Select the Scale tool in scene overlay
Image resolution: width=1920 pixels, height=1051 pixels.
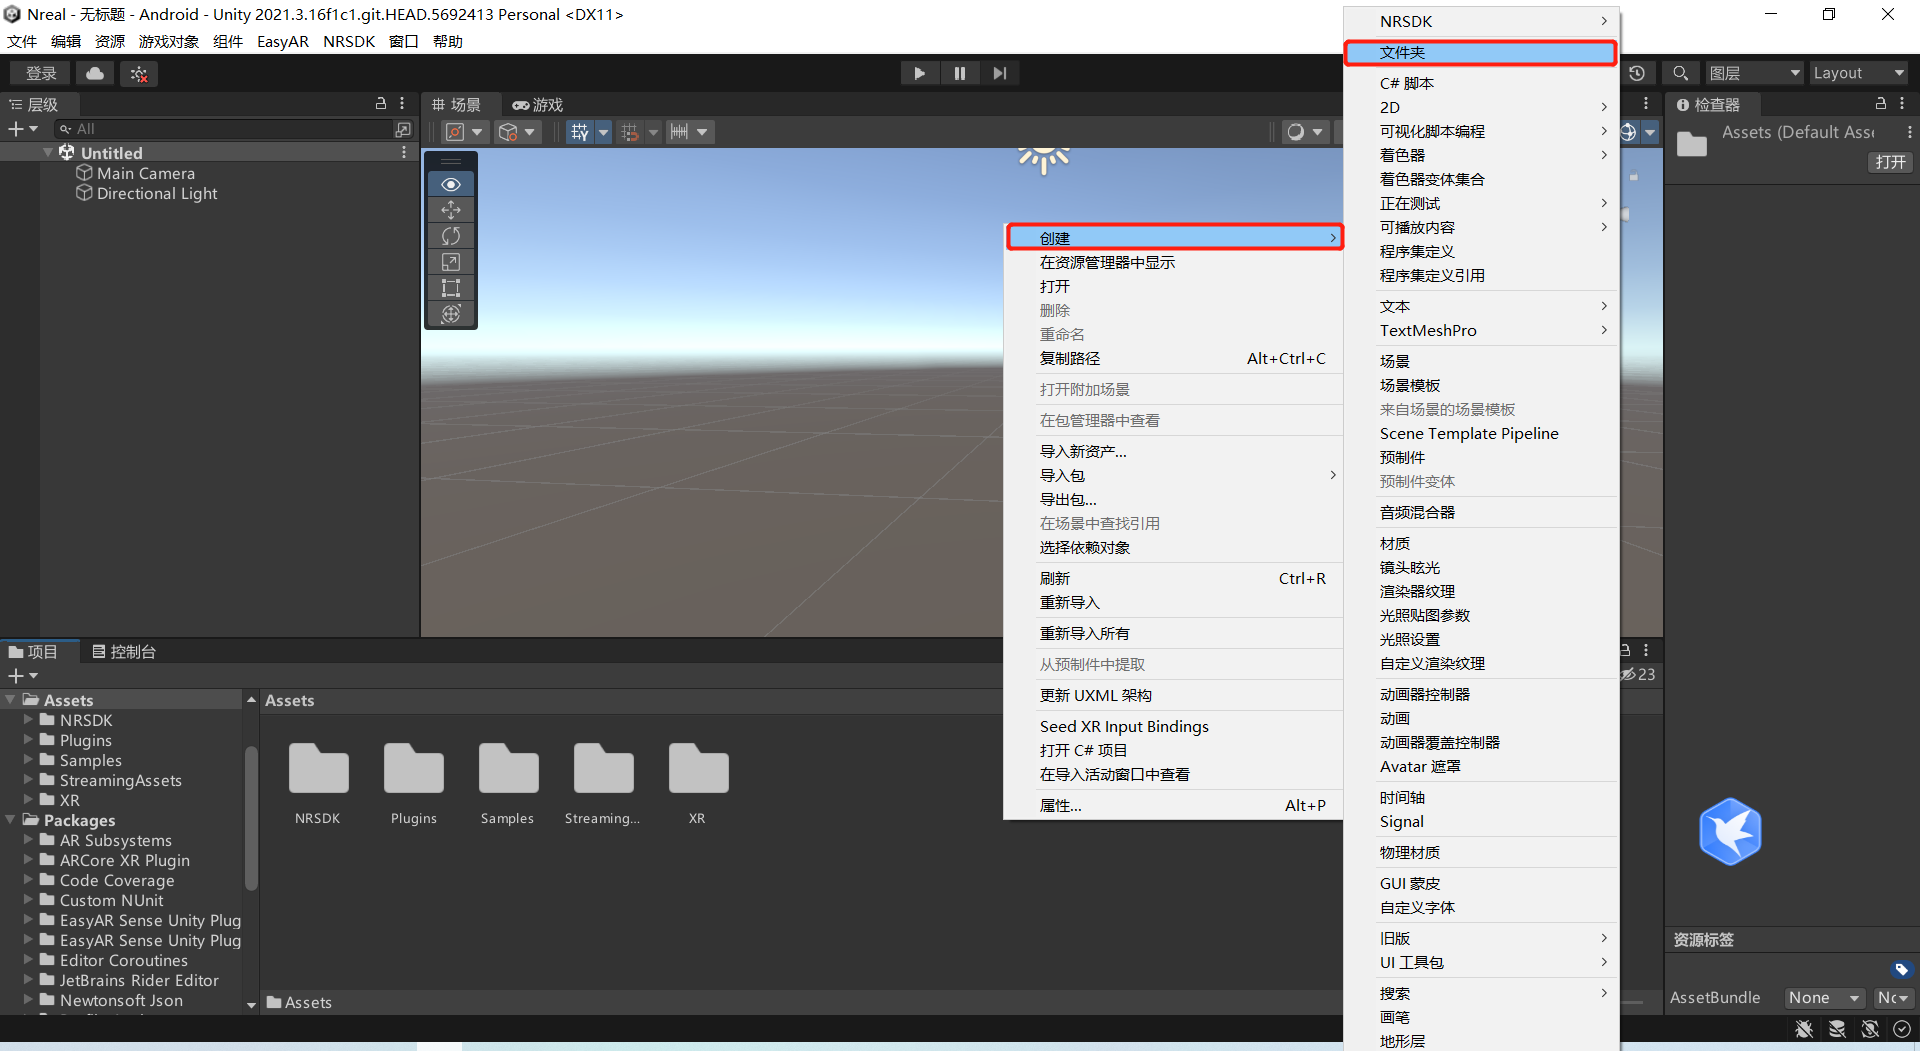tap(451, 262)
